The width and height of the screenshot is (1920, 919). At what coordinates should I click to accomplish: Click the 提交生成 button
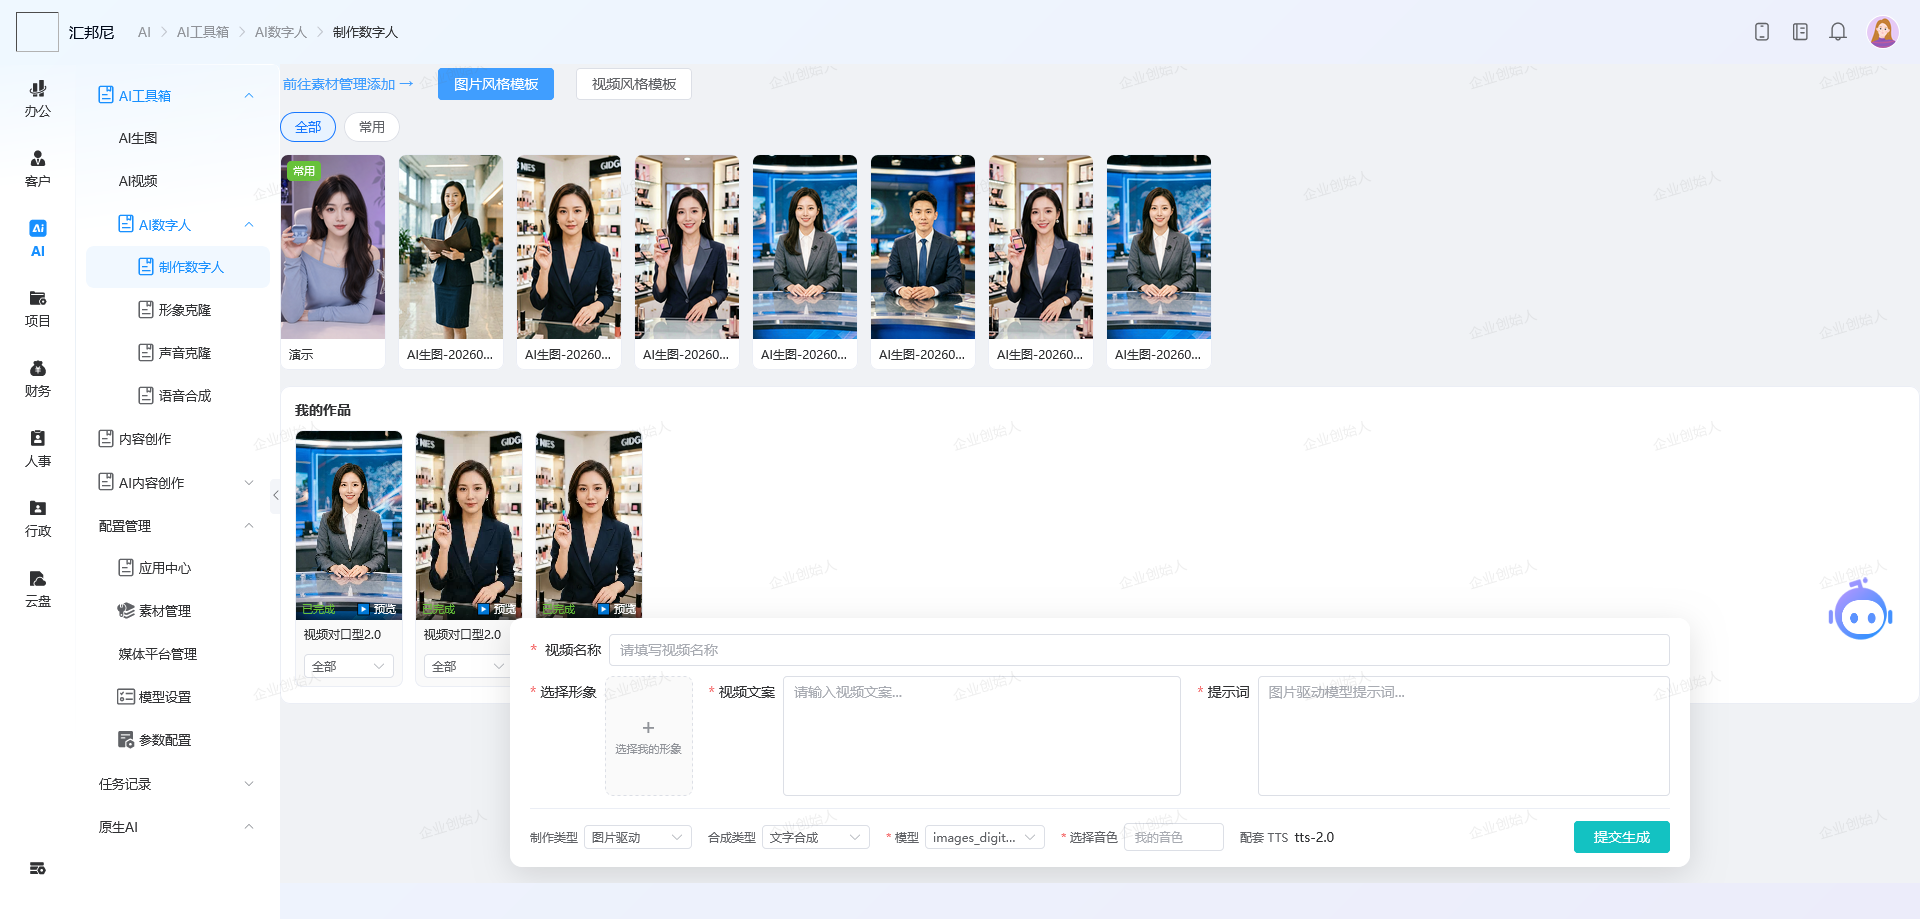point(1621,837)
